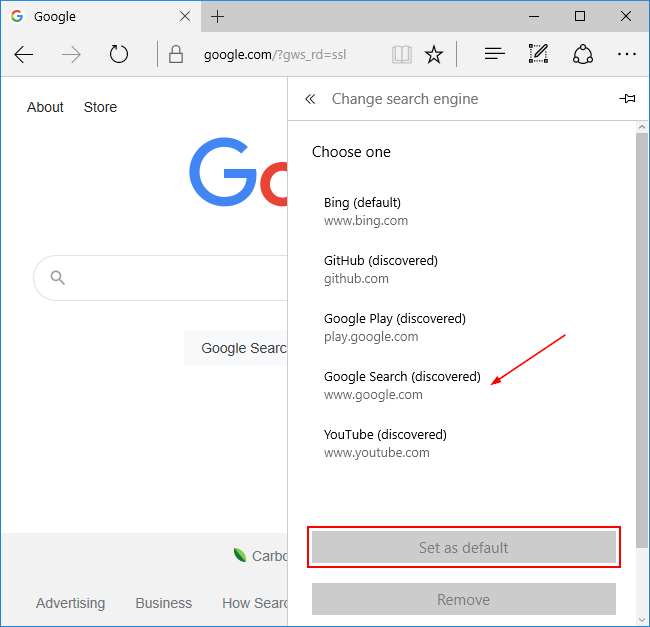Select YouTube (discovered) entry
Screen dimensions: 650x627
coord(461,443)
